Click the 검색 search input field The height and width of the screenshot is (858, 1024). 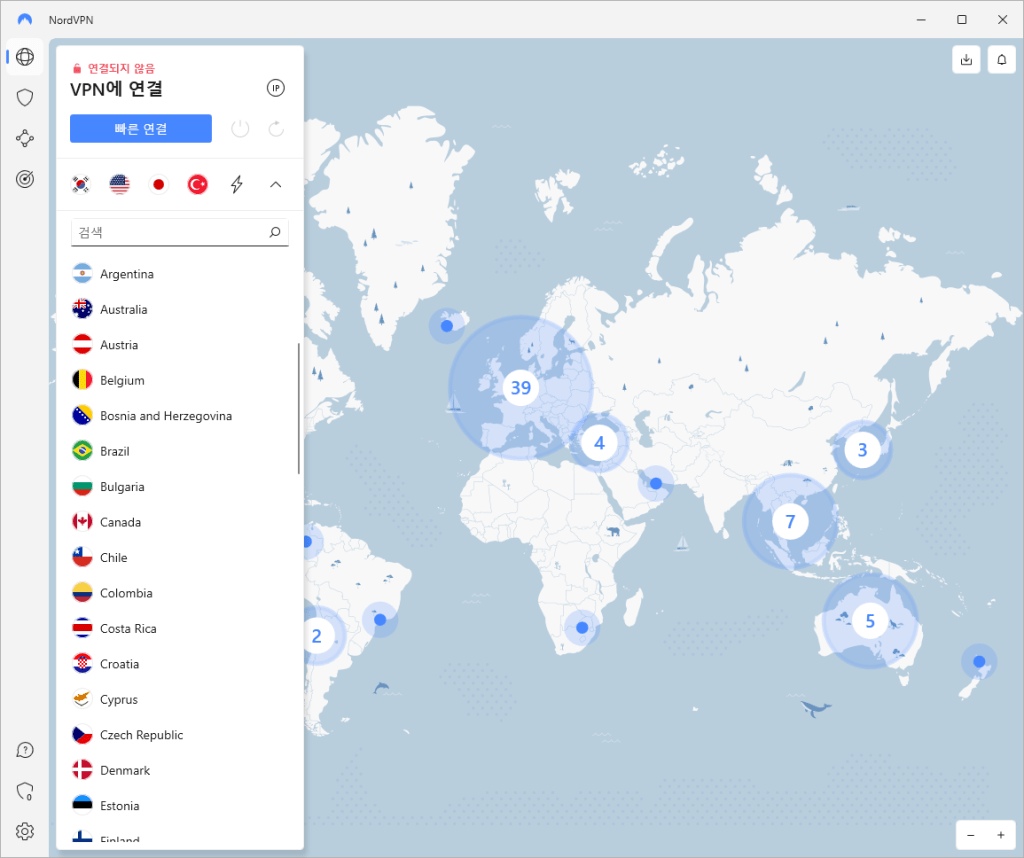tap(170, 231)
